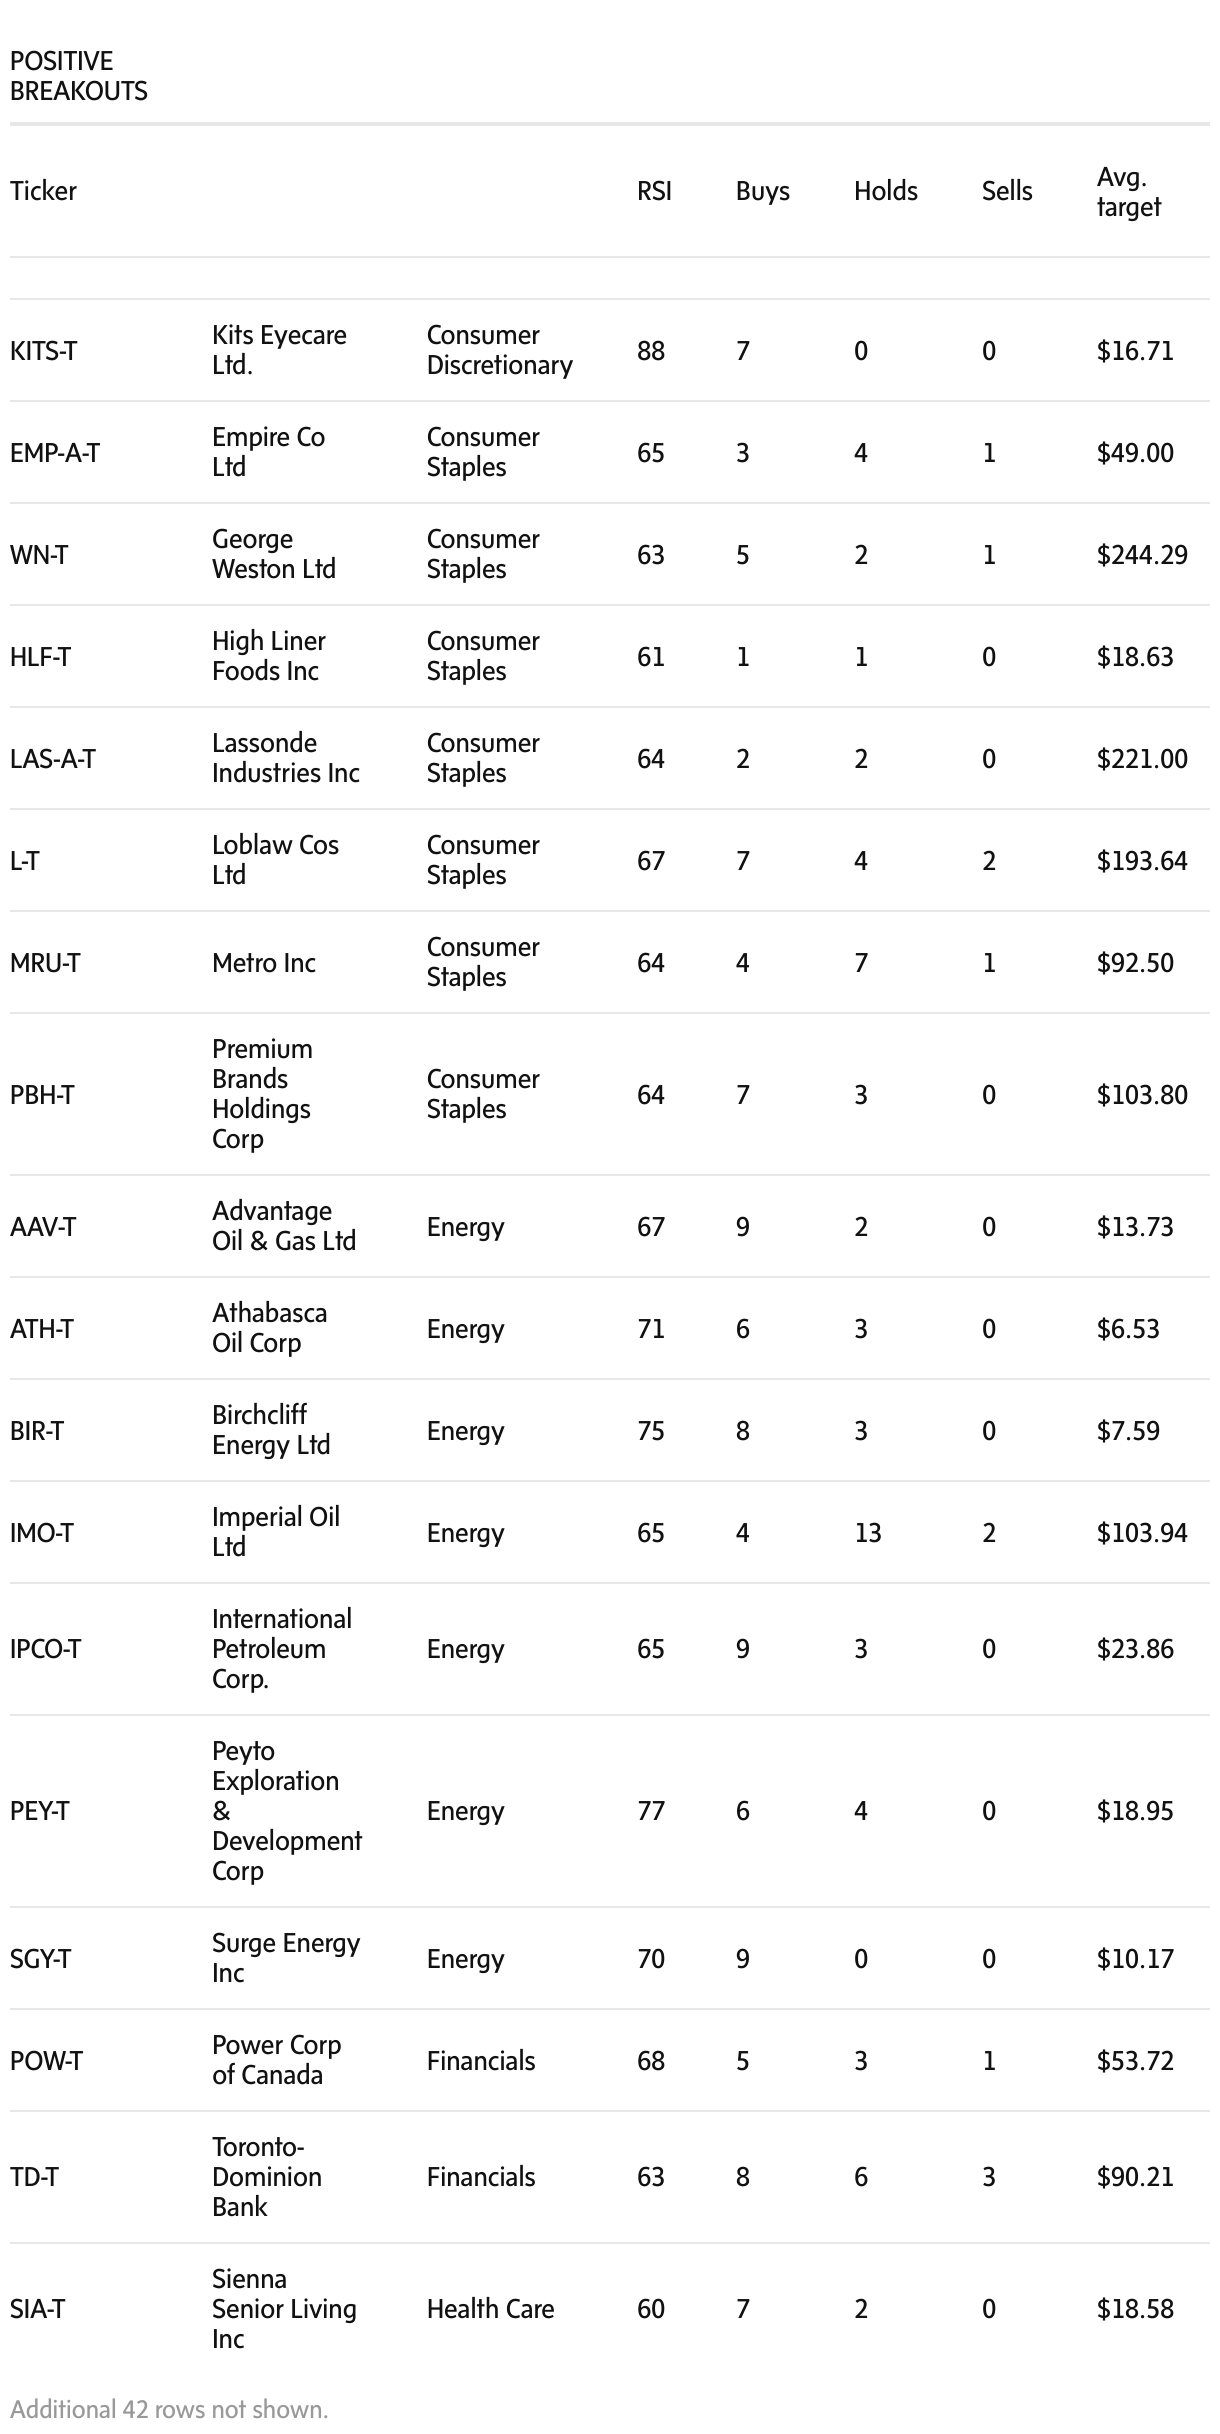Click the 'Additional 42 rows not shown' note
This screenshot has width=1220, height=2434.
(x=169, y=2409)
